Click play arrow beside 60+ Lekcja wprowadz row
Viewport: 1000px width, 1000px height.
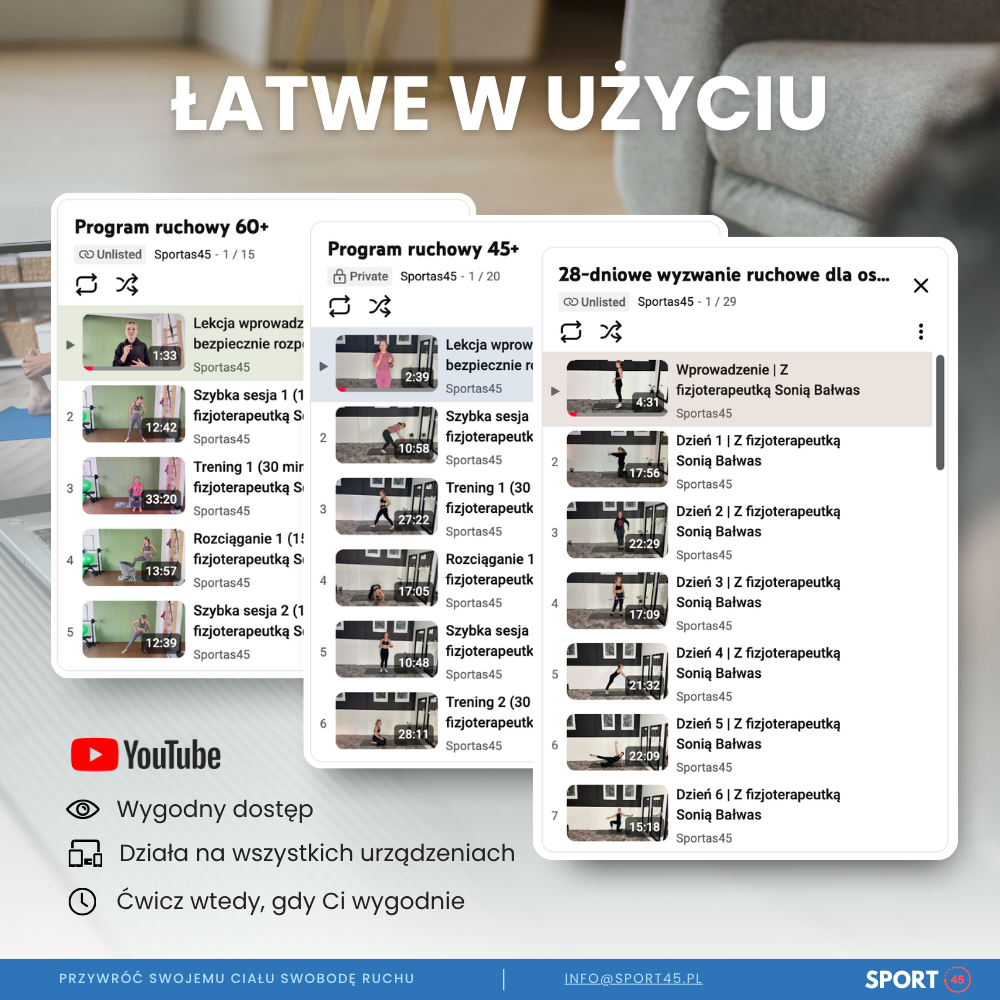(x=70, y=344)
